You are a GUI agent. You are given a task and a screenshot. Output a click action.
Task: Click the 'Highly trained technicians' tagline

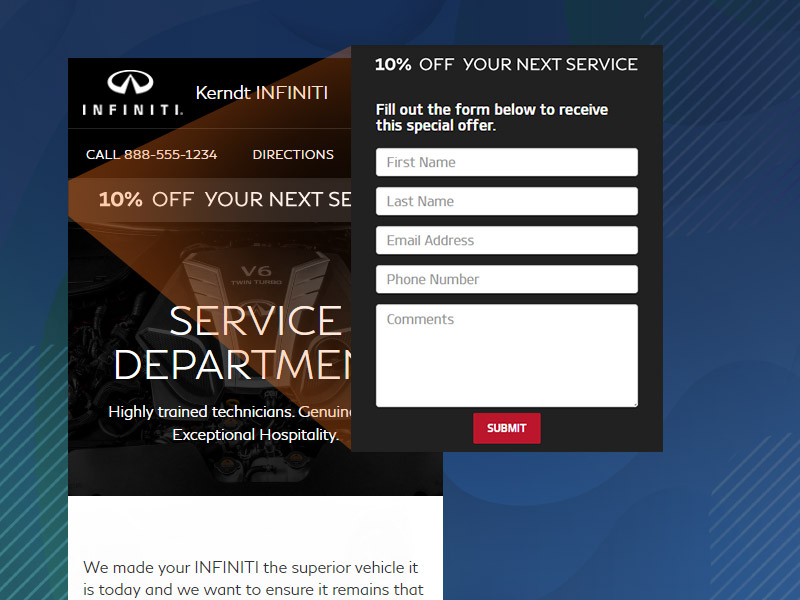pyautogui.click(x=230, y=423)
